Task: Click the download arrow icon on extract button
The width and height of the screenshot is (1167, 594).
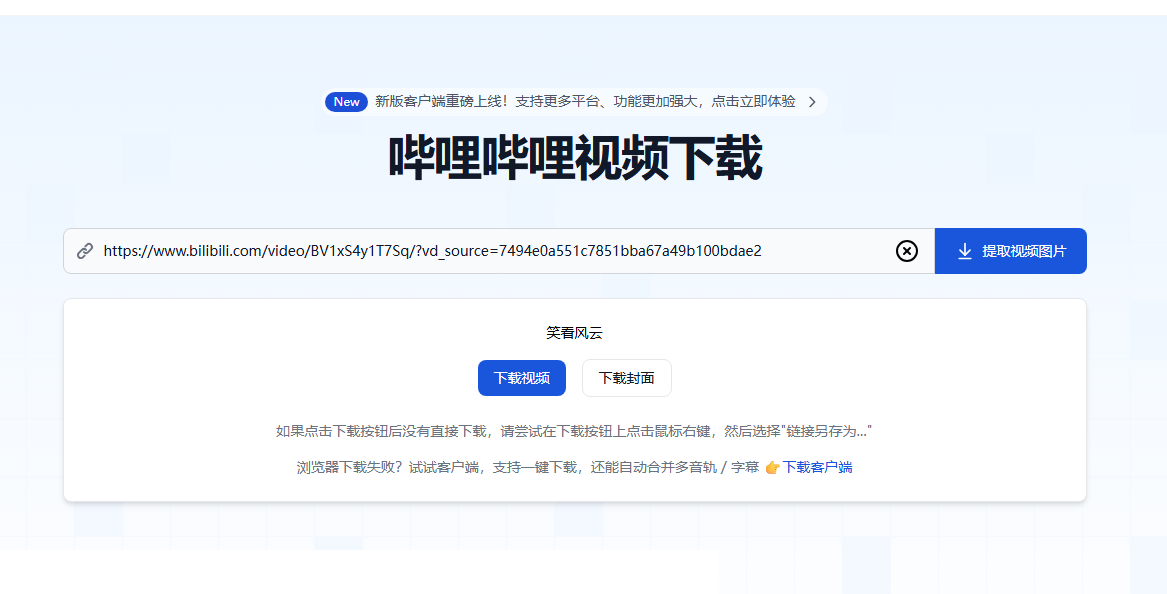Action: (964, 251)
